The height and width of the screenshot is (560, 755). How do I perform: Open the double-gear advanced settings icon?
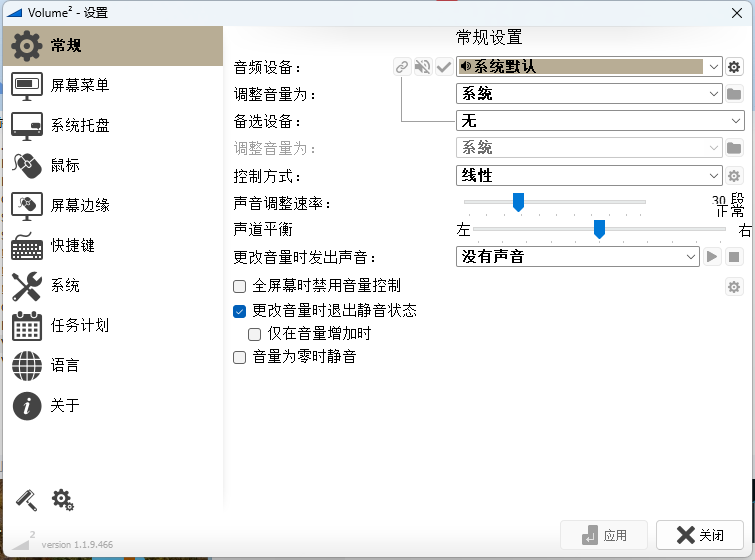[x=63, y=499]
